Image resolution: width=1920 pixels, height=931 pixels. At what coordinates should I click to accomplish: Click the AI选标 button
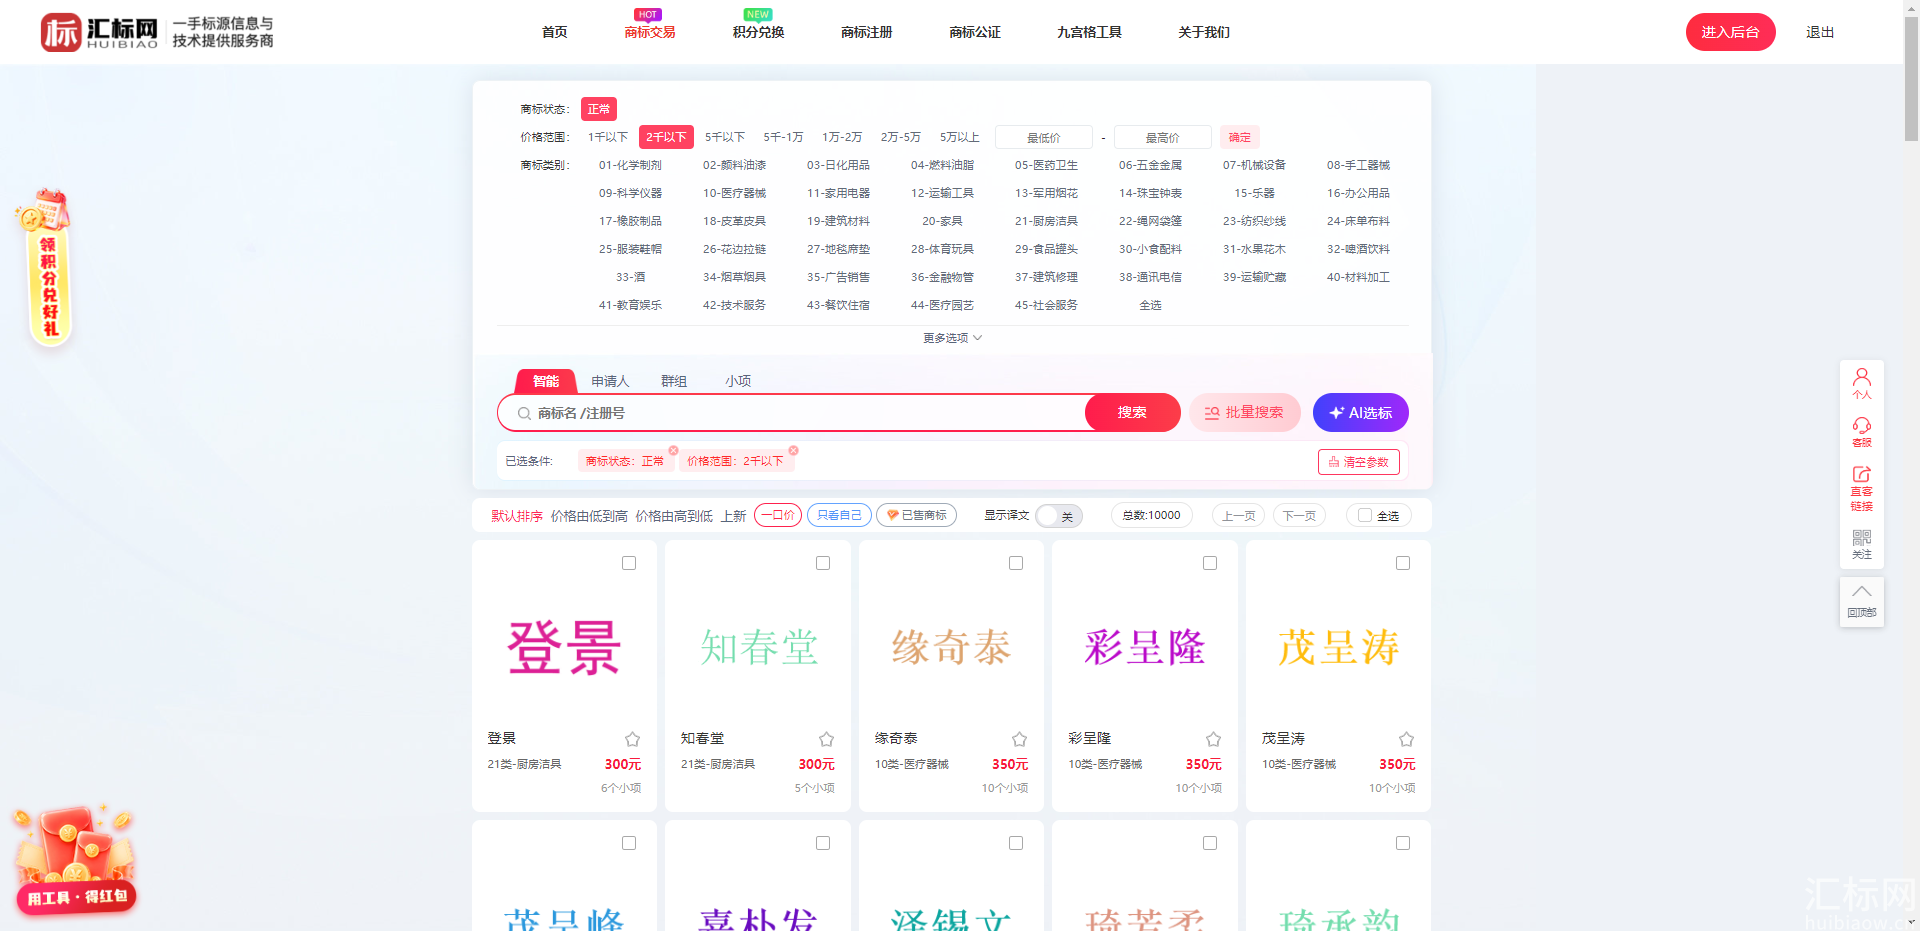point(1360,412)
